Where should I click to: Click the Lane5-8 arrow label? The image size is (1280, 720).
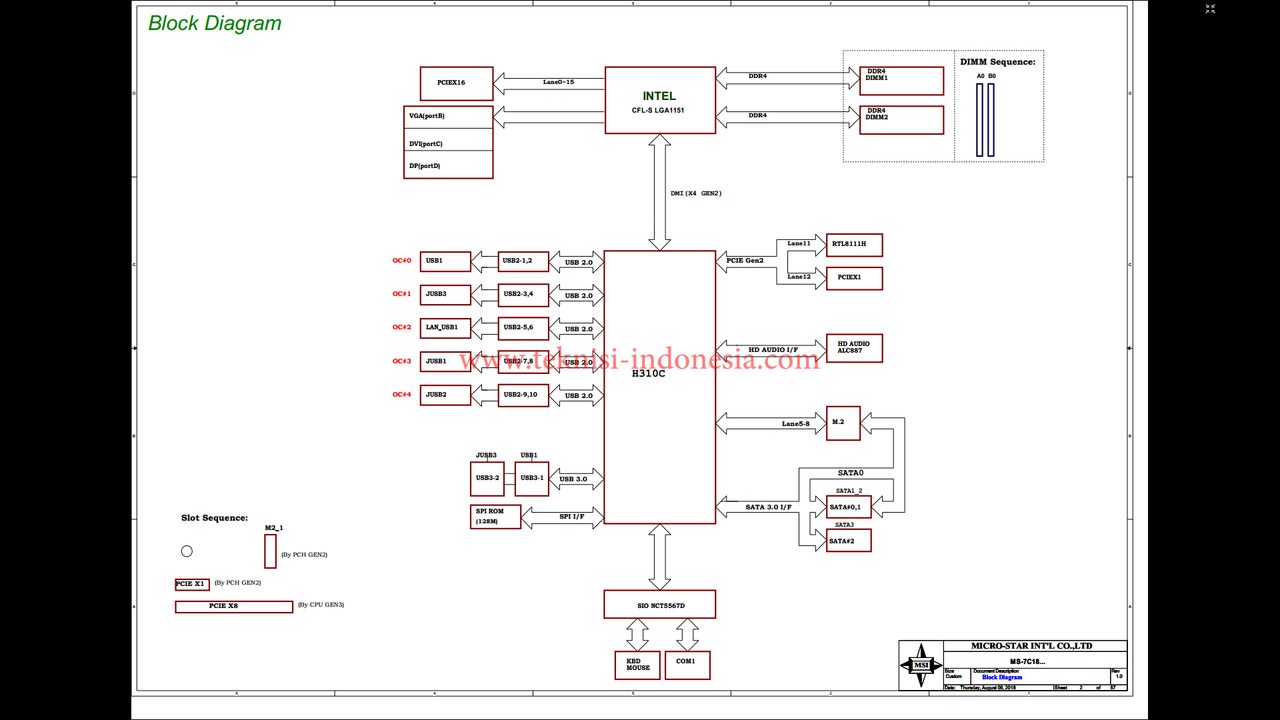(795, 424)
